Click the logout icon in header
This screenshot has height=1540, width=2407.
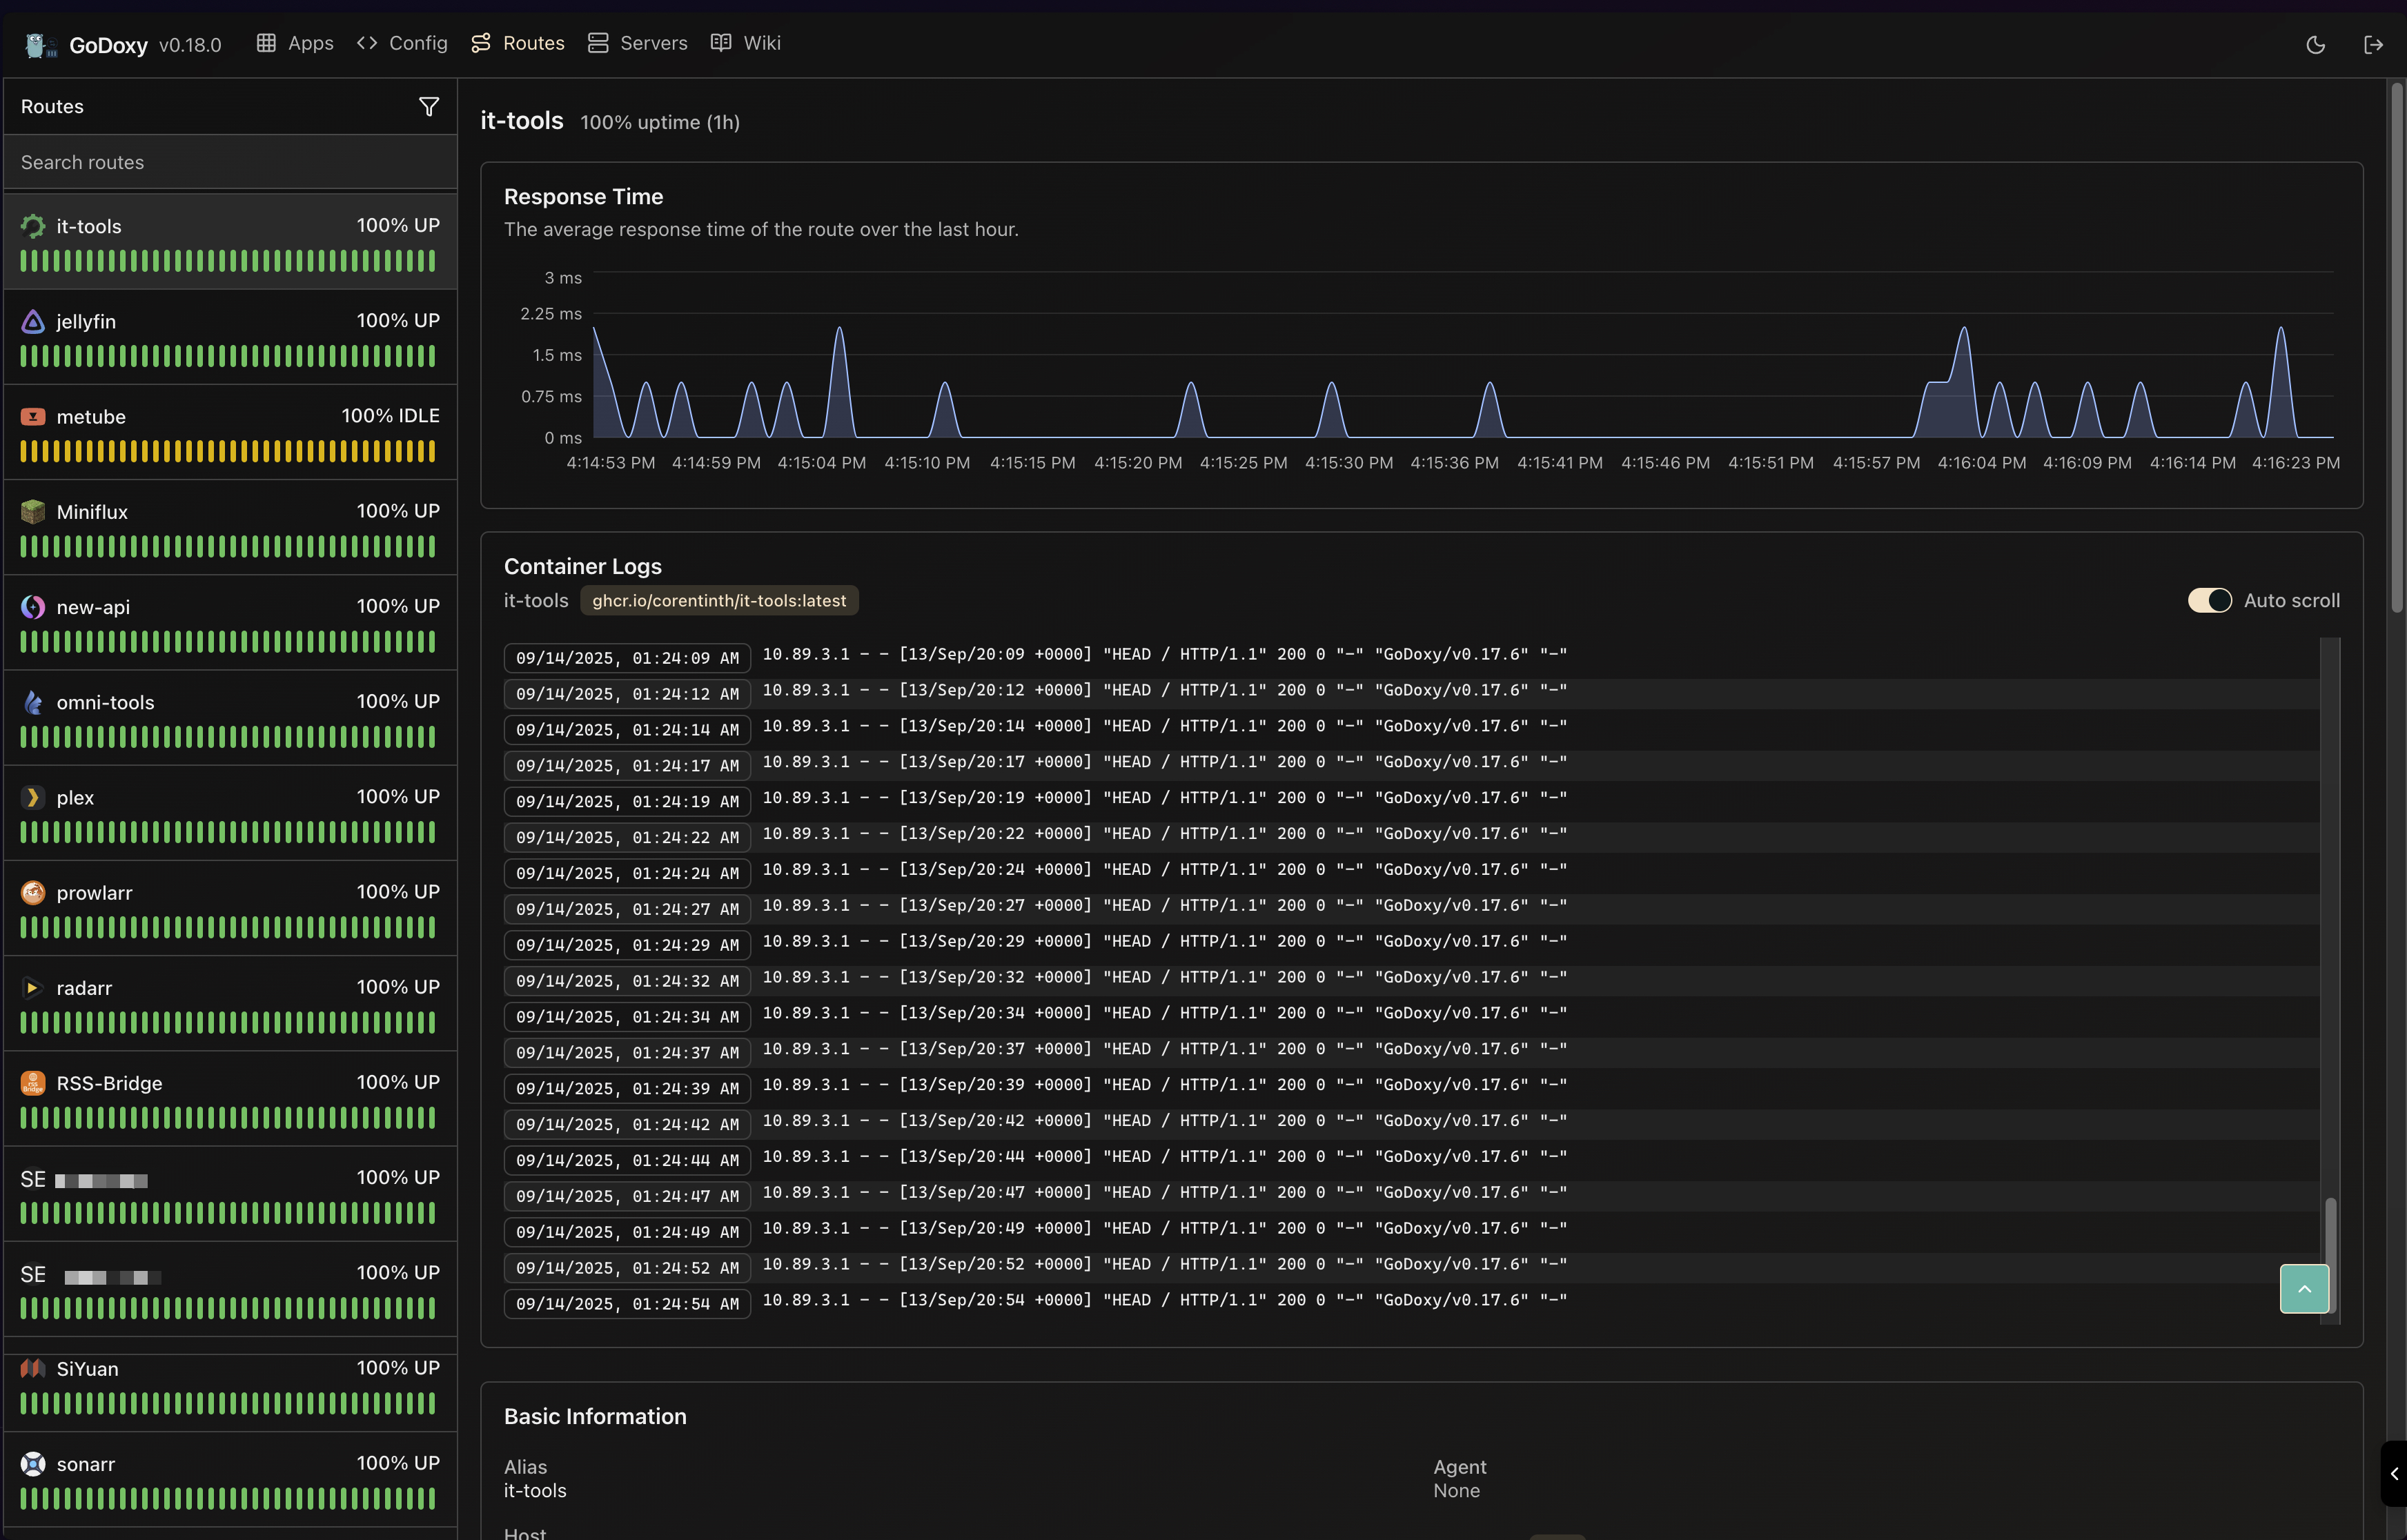point(2373,44)
